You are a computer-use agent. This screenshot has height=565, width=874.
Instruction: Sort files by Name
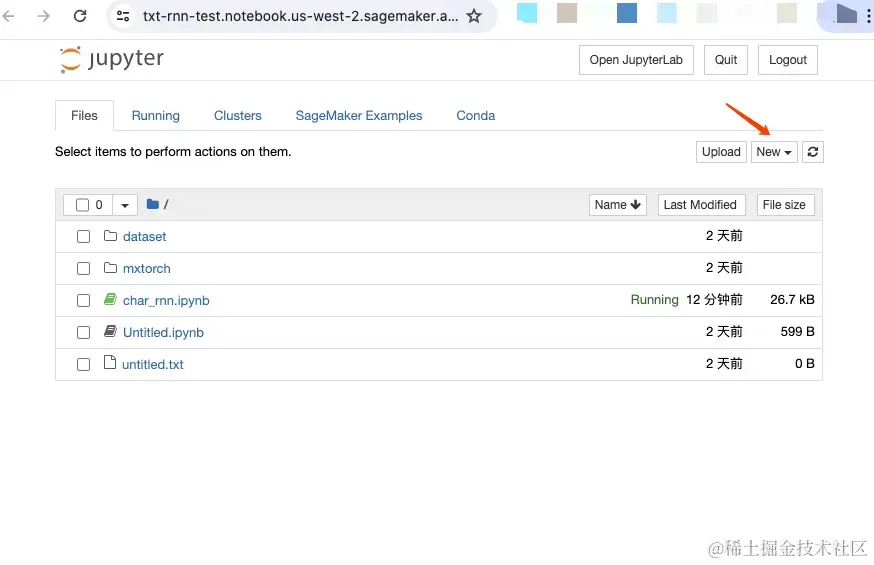pyautogui.click(x=618, y=204)
